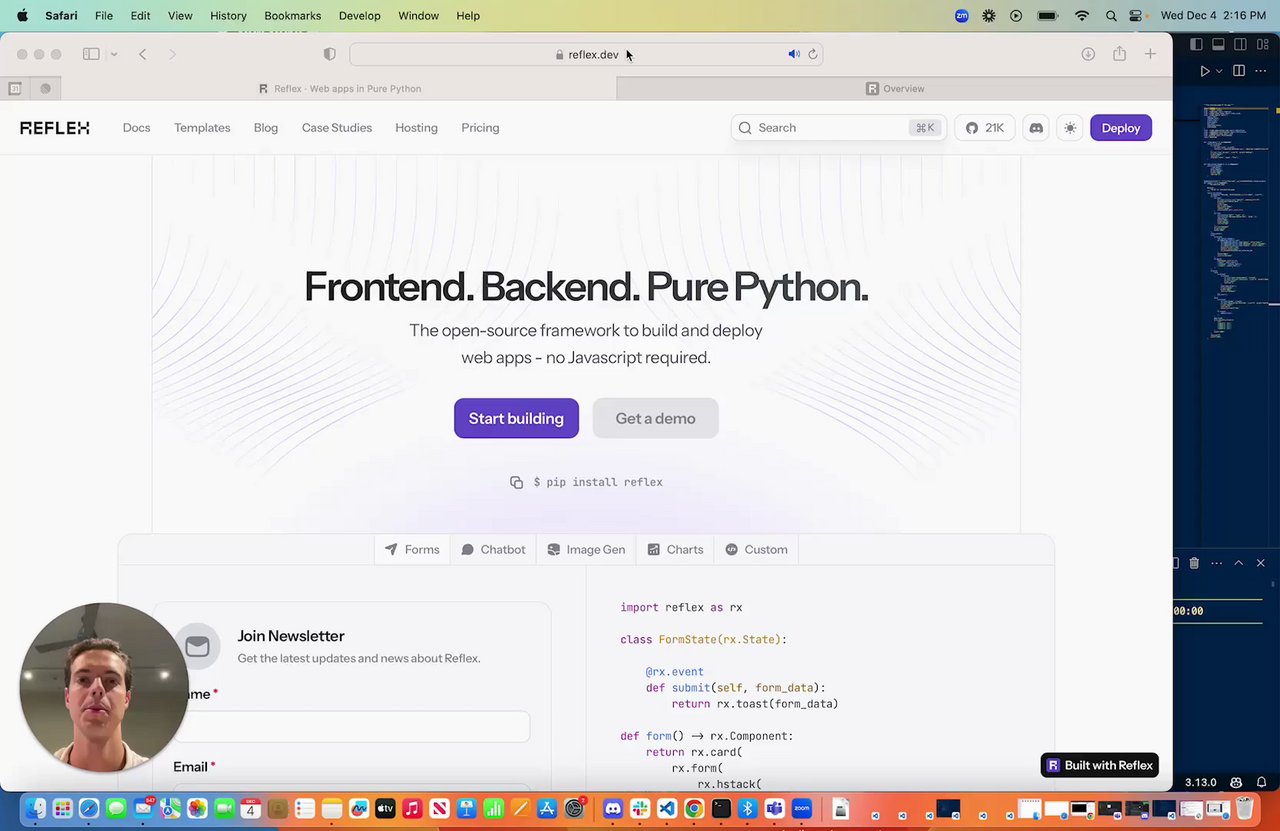The height and width of the screenshot is (831, 1280).
Task: Switch to the Chatbot demo tab
Action: point(493,550)
